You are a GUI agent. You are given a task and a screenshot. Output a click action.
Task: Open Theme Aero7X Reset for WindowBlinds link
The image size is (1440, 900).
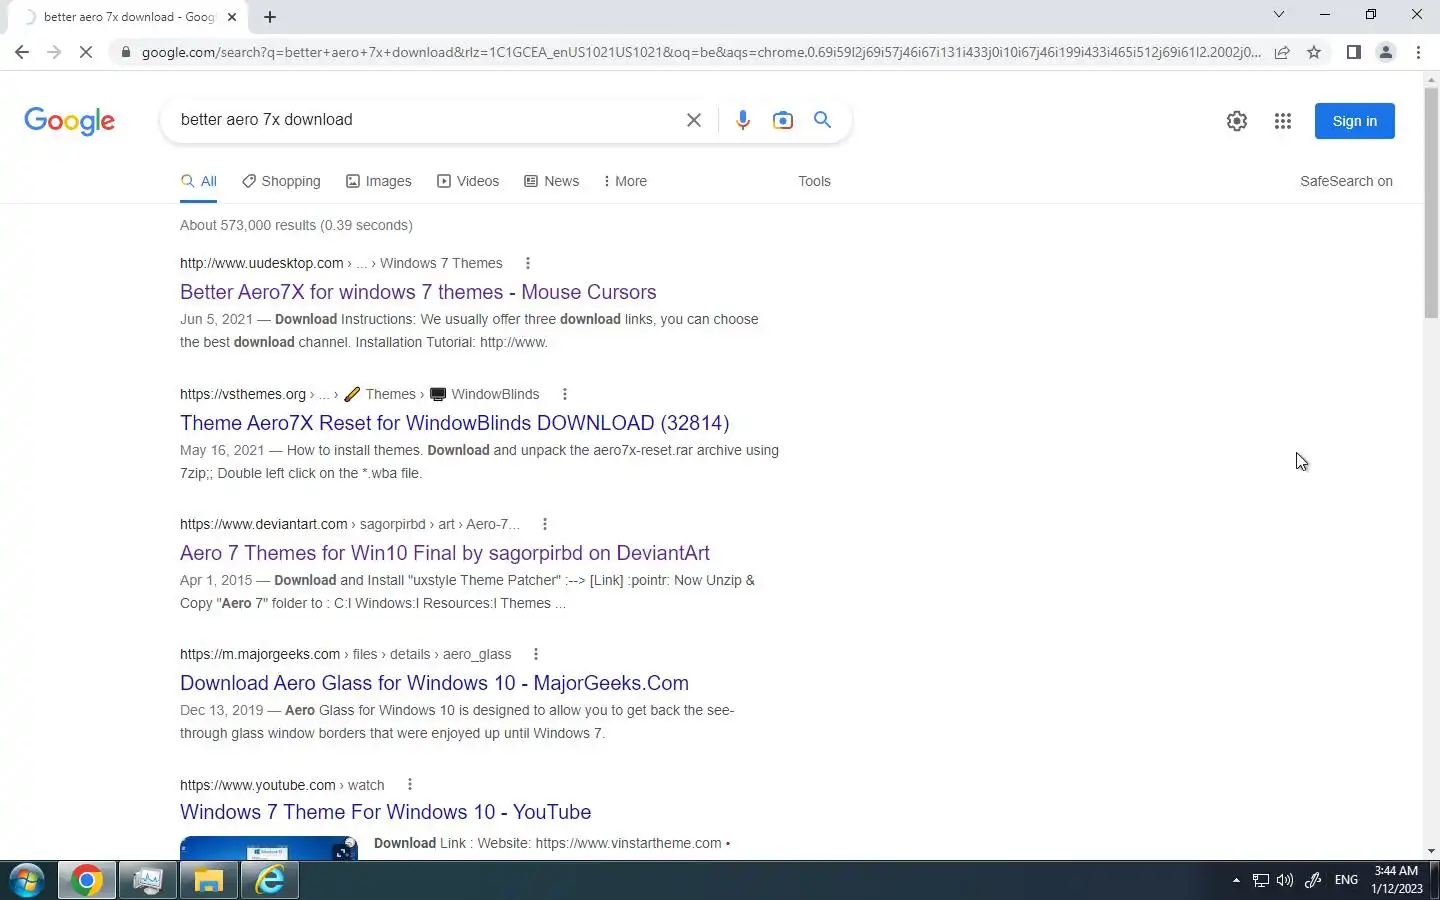tap(455, 423)
